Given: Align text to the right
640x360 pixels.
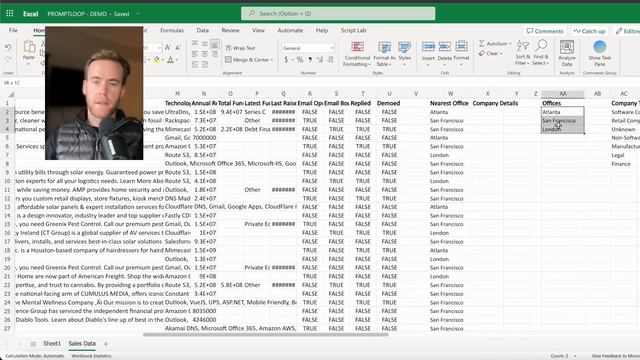Looking at the screenshot, I should click(215, 54).
